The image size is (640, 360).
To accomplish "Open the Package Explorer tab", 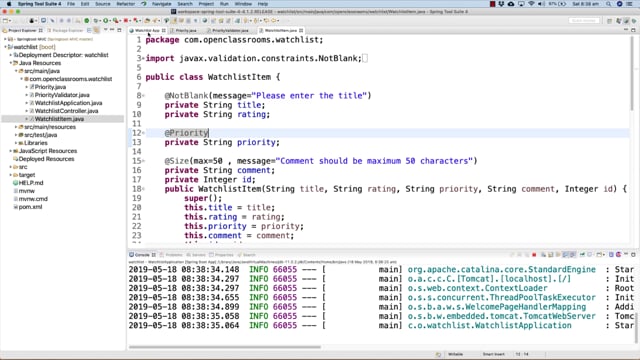I will point(67,30).
